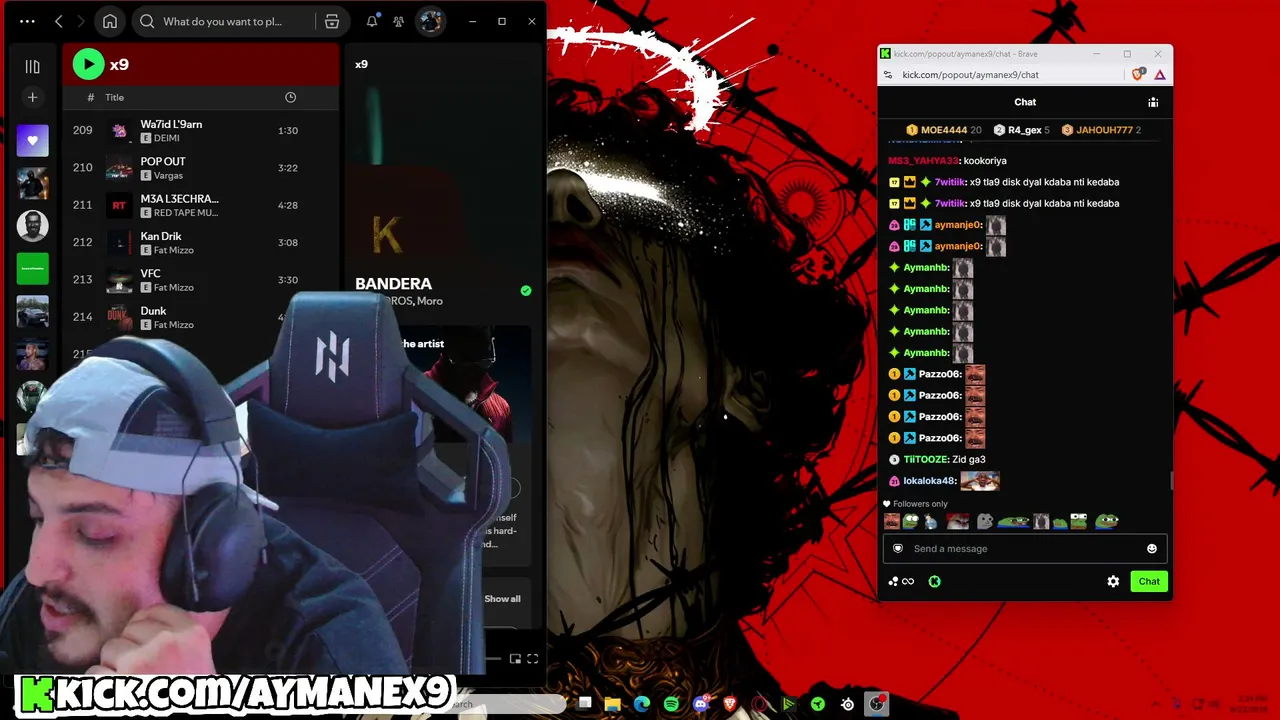Open the Spotify profile avatar menu
1280x720 pixels.
[431, 21]
